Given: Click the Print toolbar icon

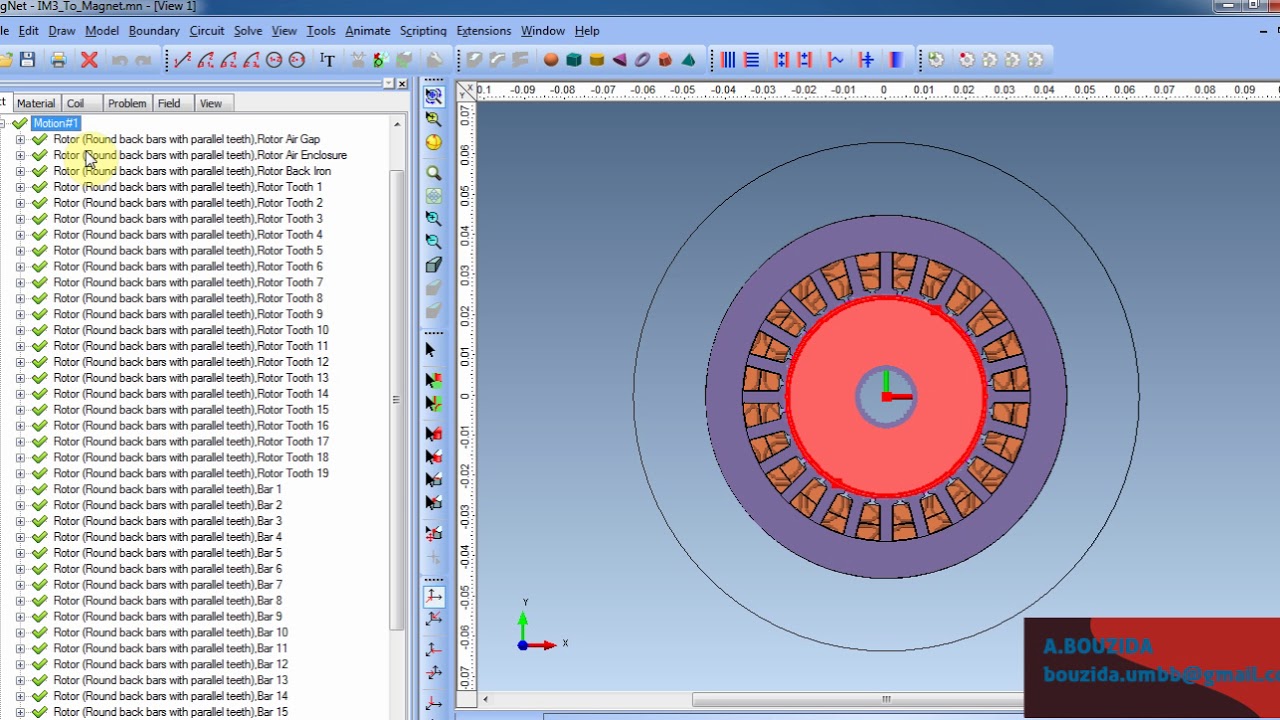Looking at the screenshot, I should coord(58,60).
